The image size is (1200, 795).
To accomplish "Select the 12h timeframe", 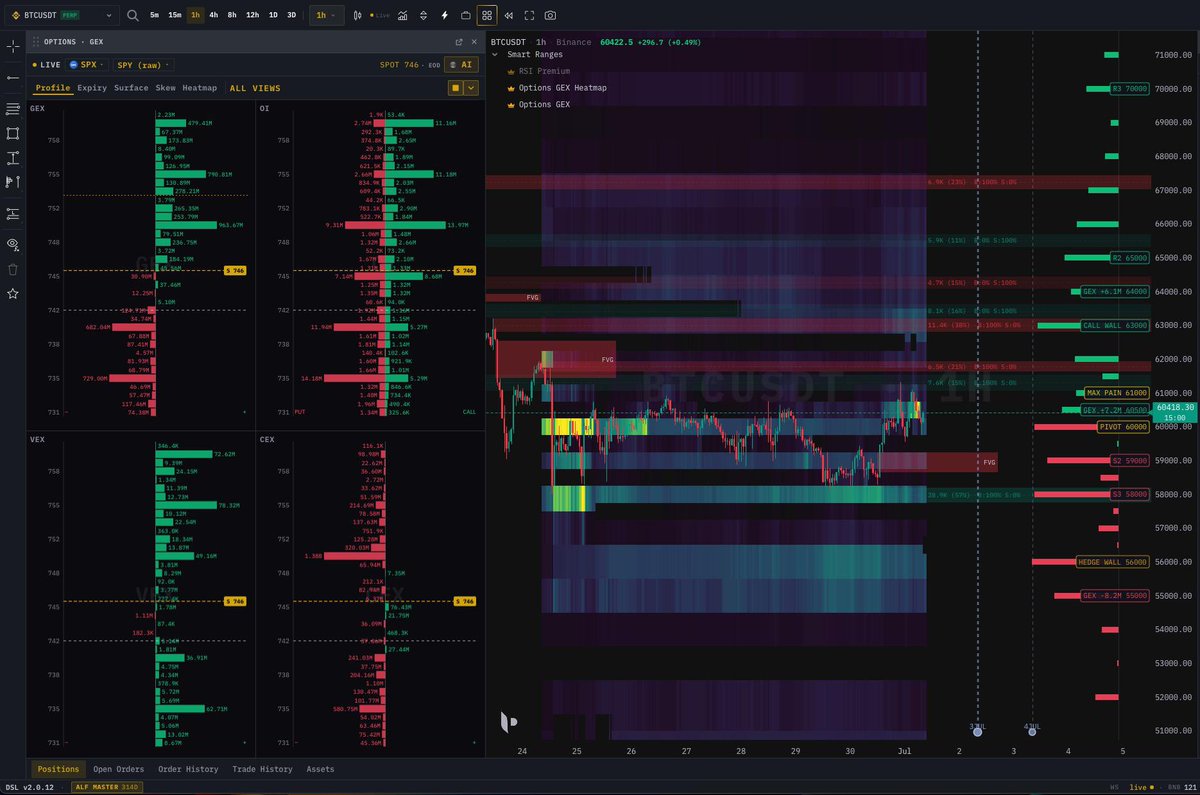I will 252,15.
